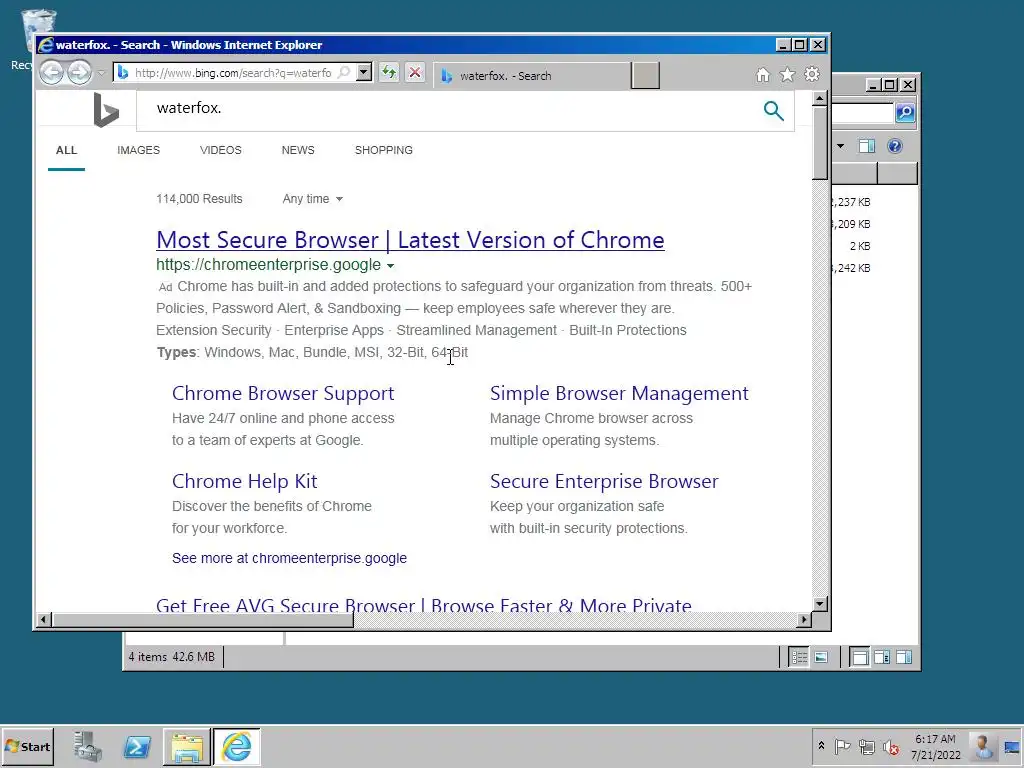The image size is (1024, 768).
Task: Expand the address bar autocomplete dropdown
Action: (x=364, y=72)
